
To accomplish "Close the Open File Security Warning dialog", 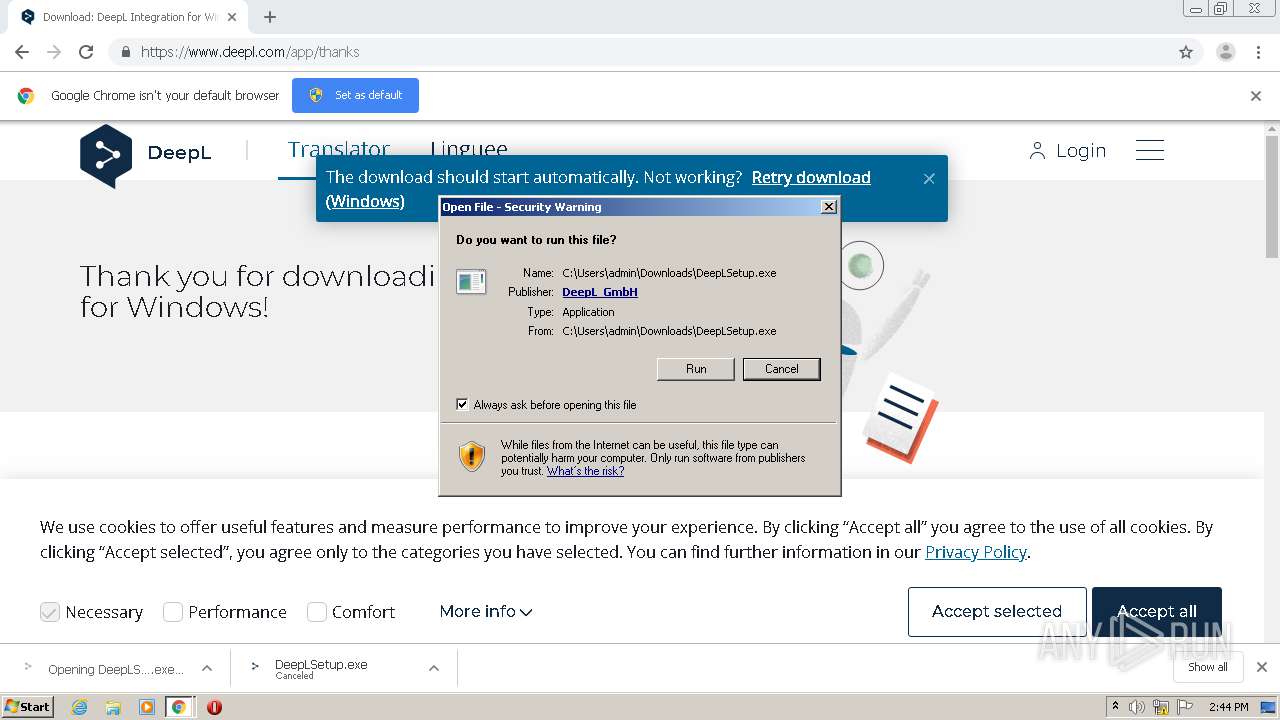I will pyautogui.click(x=828, y=207).
